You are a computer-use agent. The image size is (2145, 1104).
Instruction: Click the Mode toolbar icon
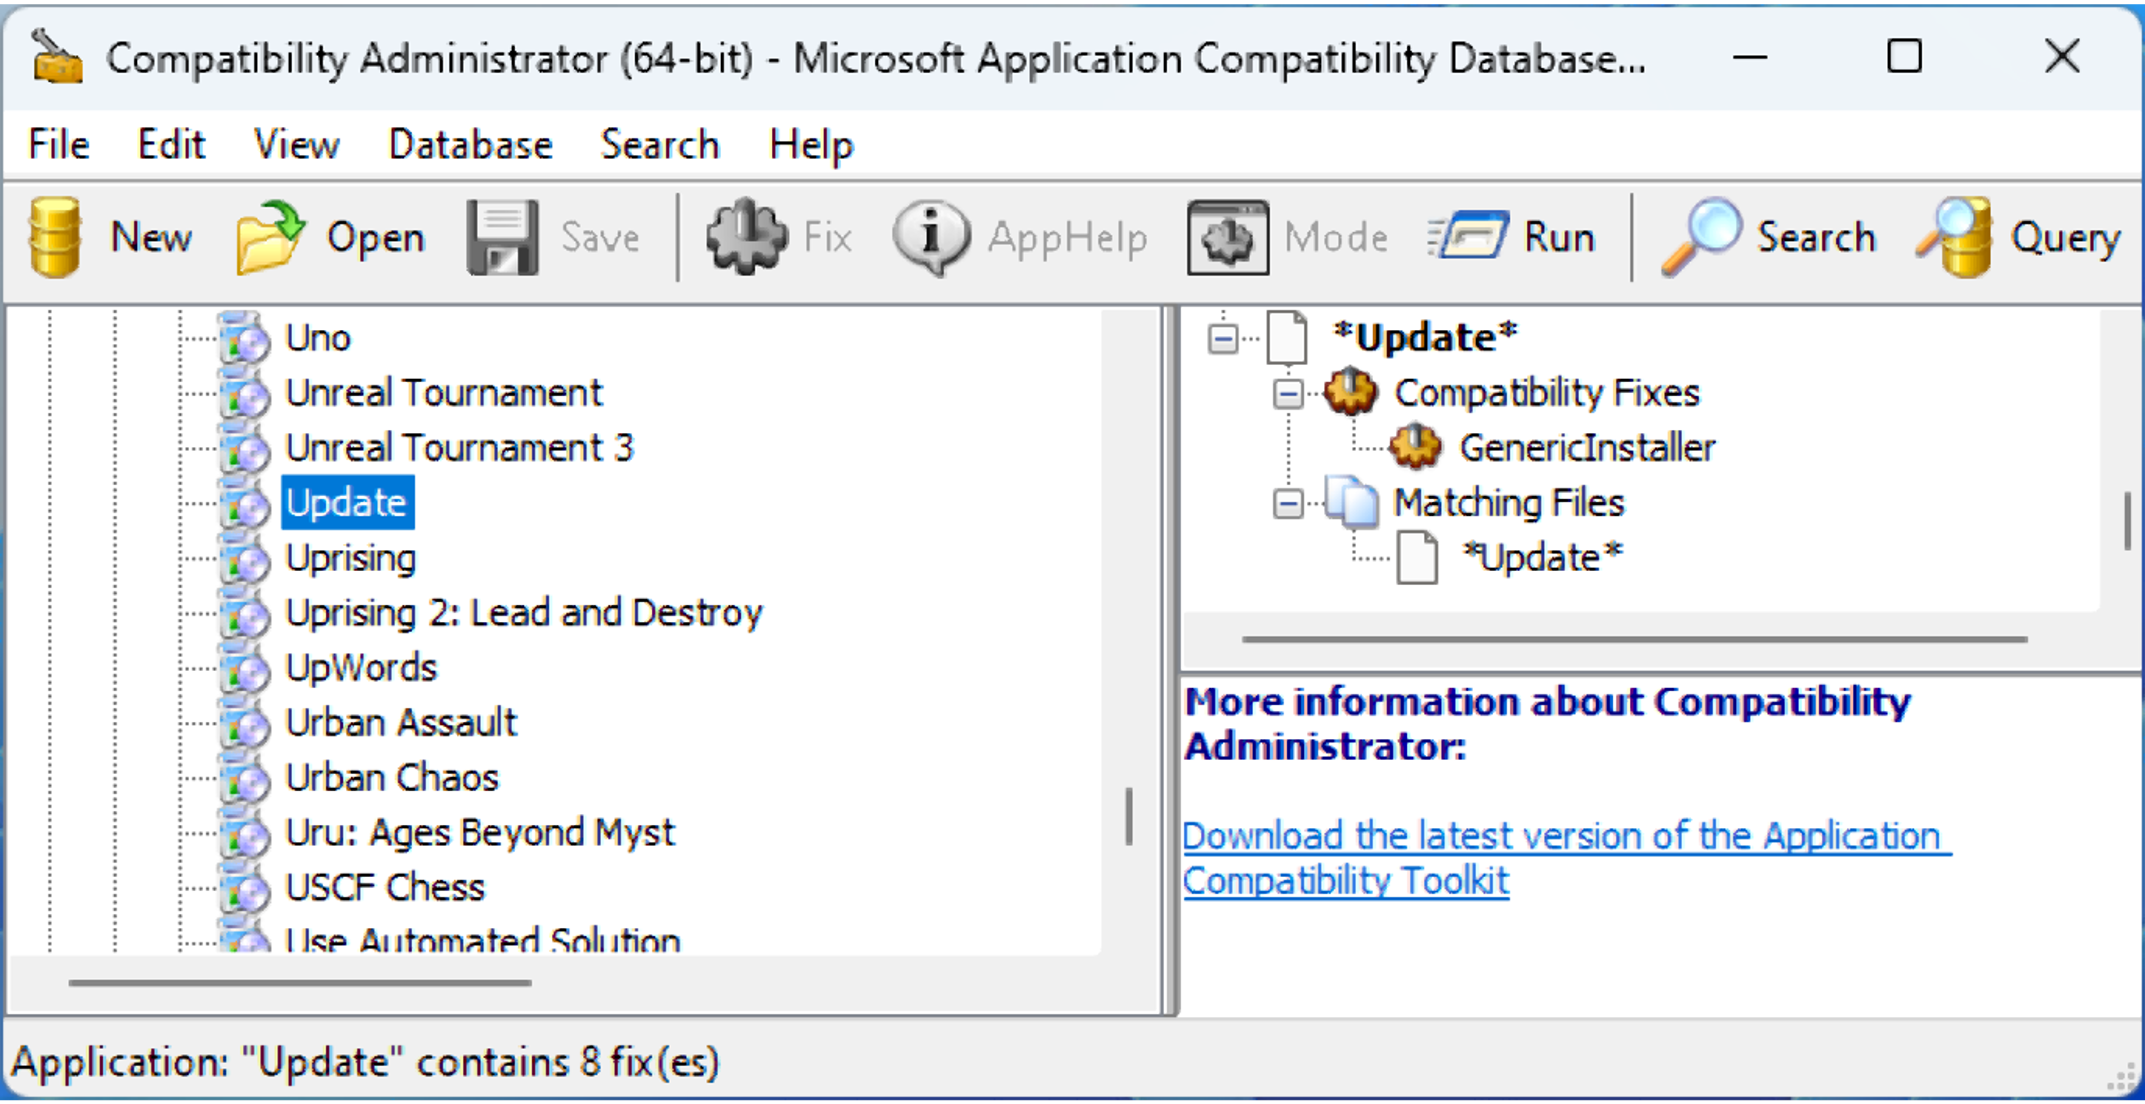(x=1227, y=238)
